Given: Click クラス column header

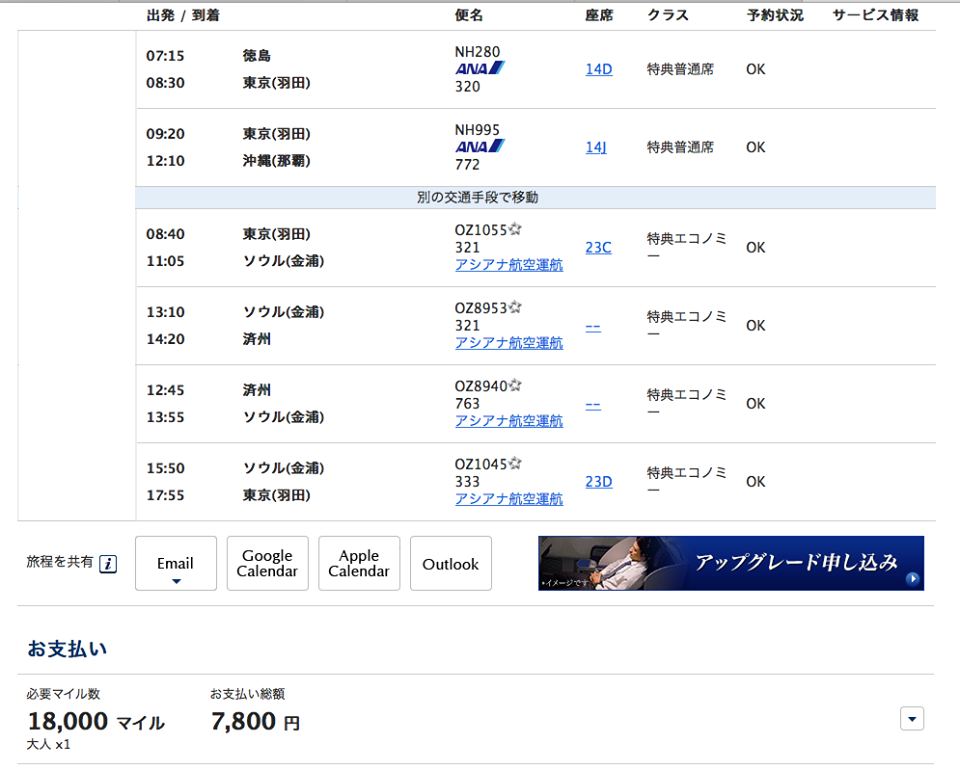Looking at the screenshot, I should click(x=668, y=15).
